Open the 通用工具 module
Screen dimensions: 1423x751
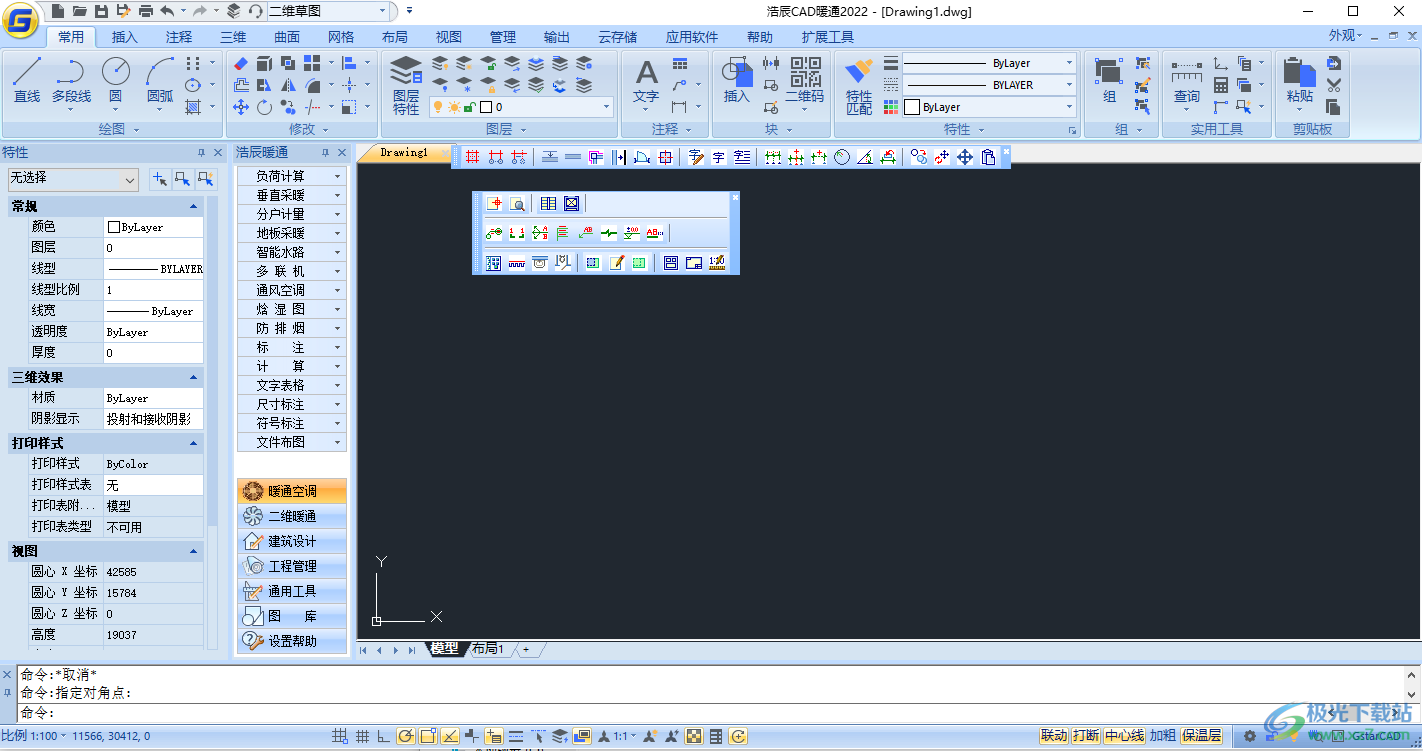click(292, 591)
